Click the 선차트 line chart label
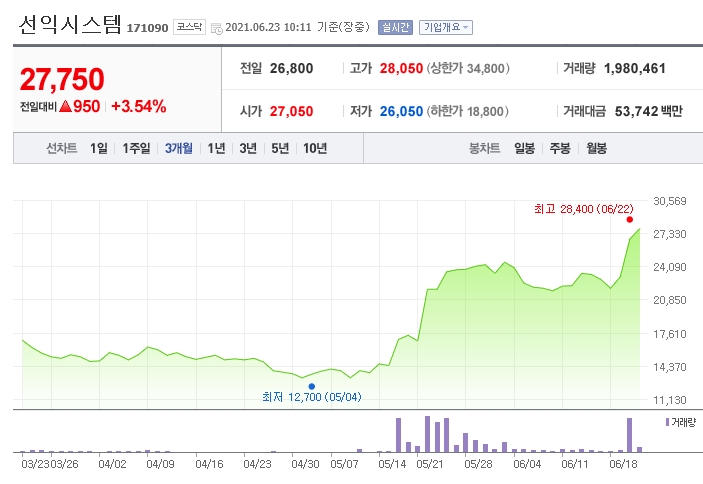Viewport: 703px width, 484px height. [x=62, y=148]
